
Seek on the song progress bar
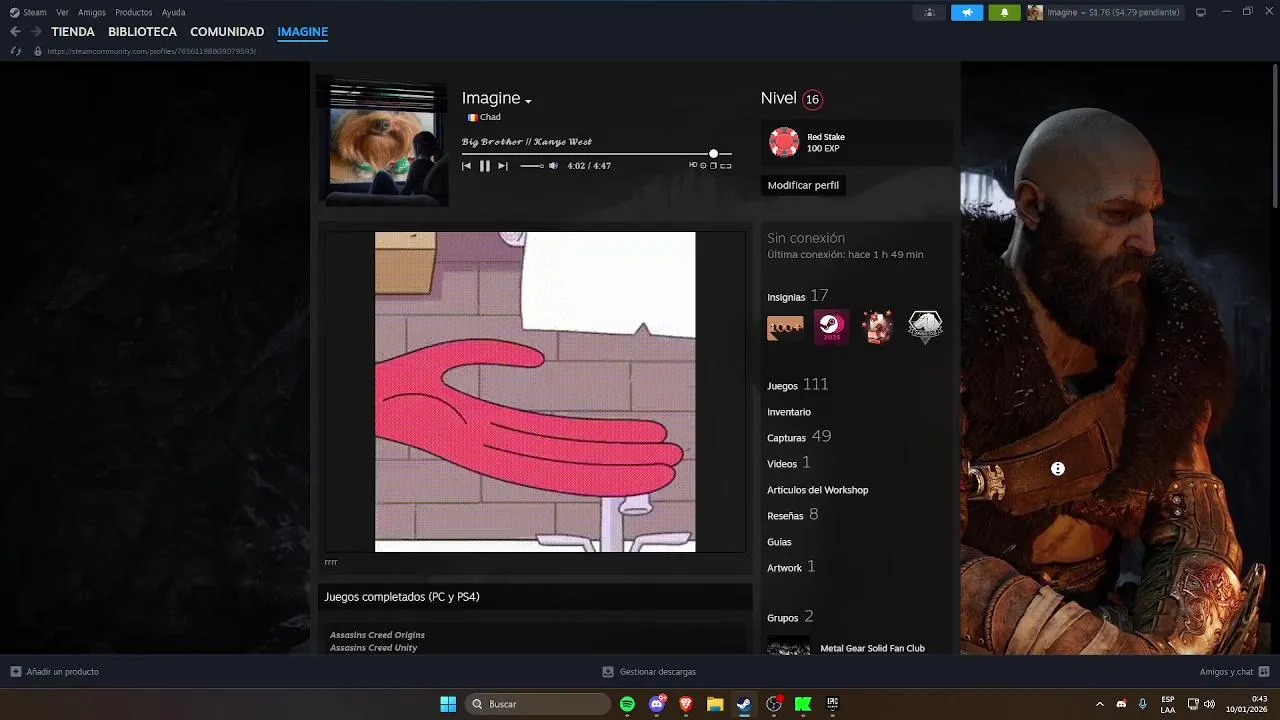coord(596,154)
